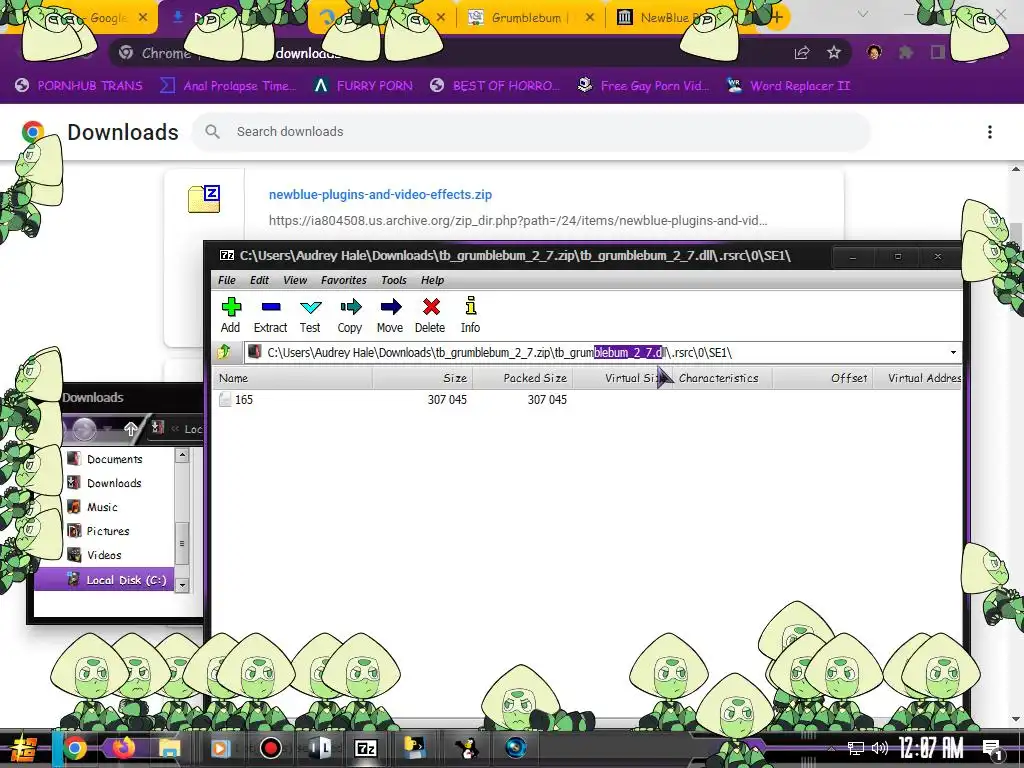This screenshot has height=768, width=1024.
Task: Open the Chrome profile avatar
Action: coord(874,52)
